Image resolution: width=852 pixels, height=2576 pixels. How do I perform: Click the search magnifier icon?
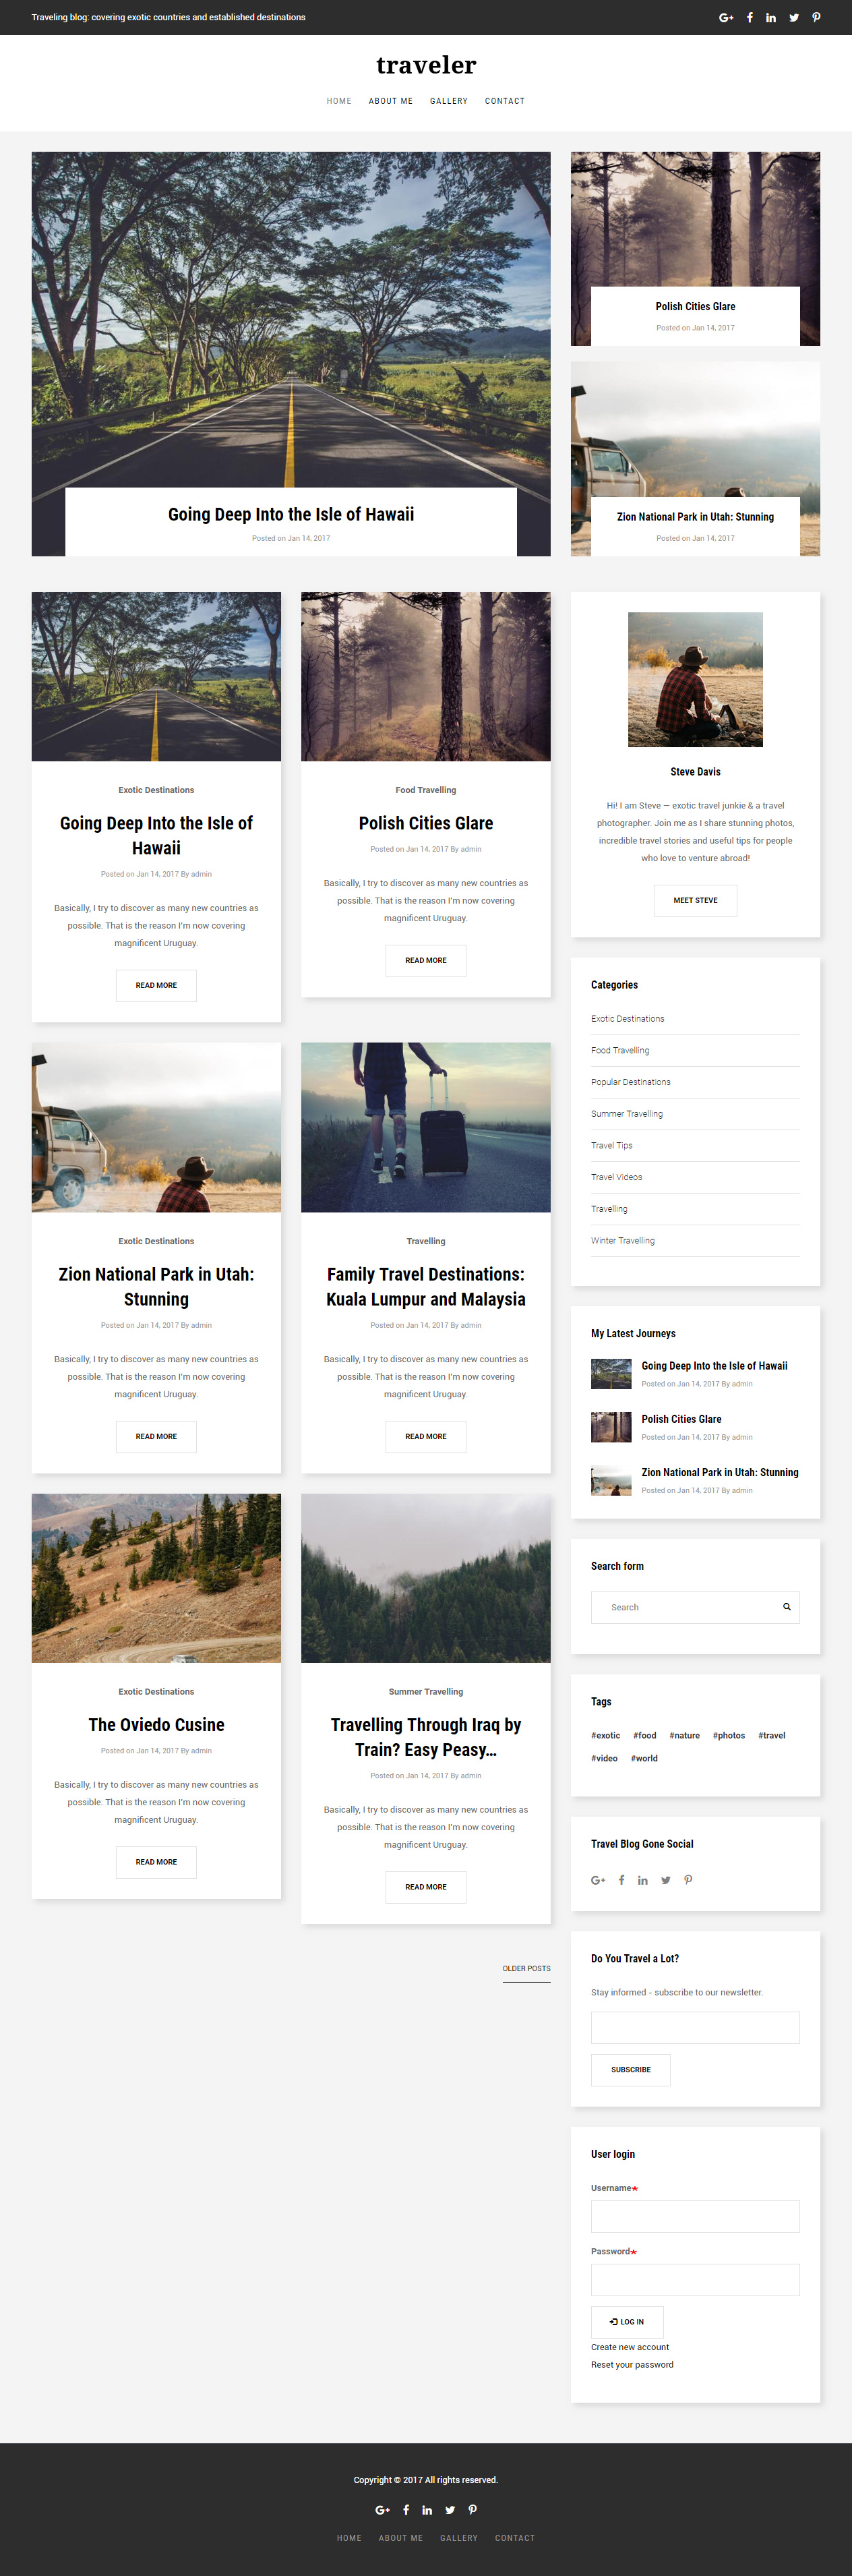pyautogui.click(x=787, y=1607)
